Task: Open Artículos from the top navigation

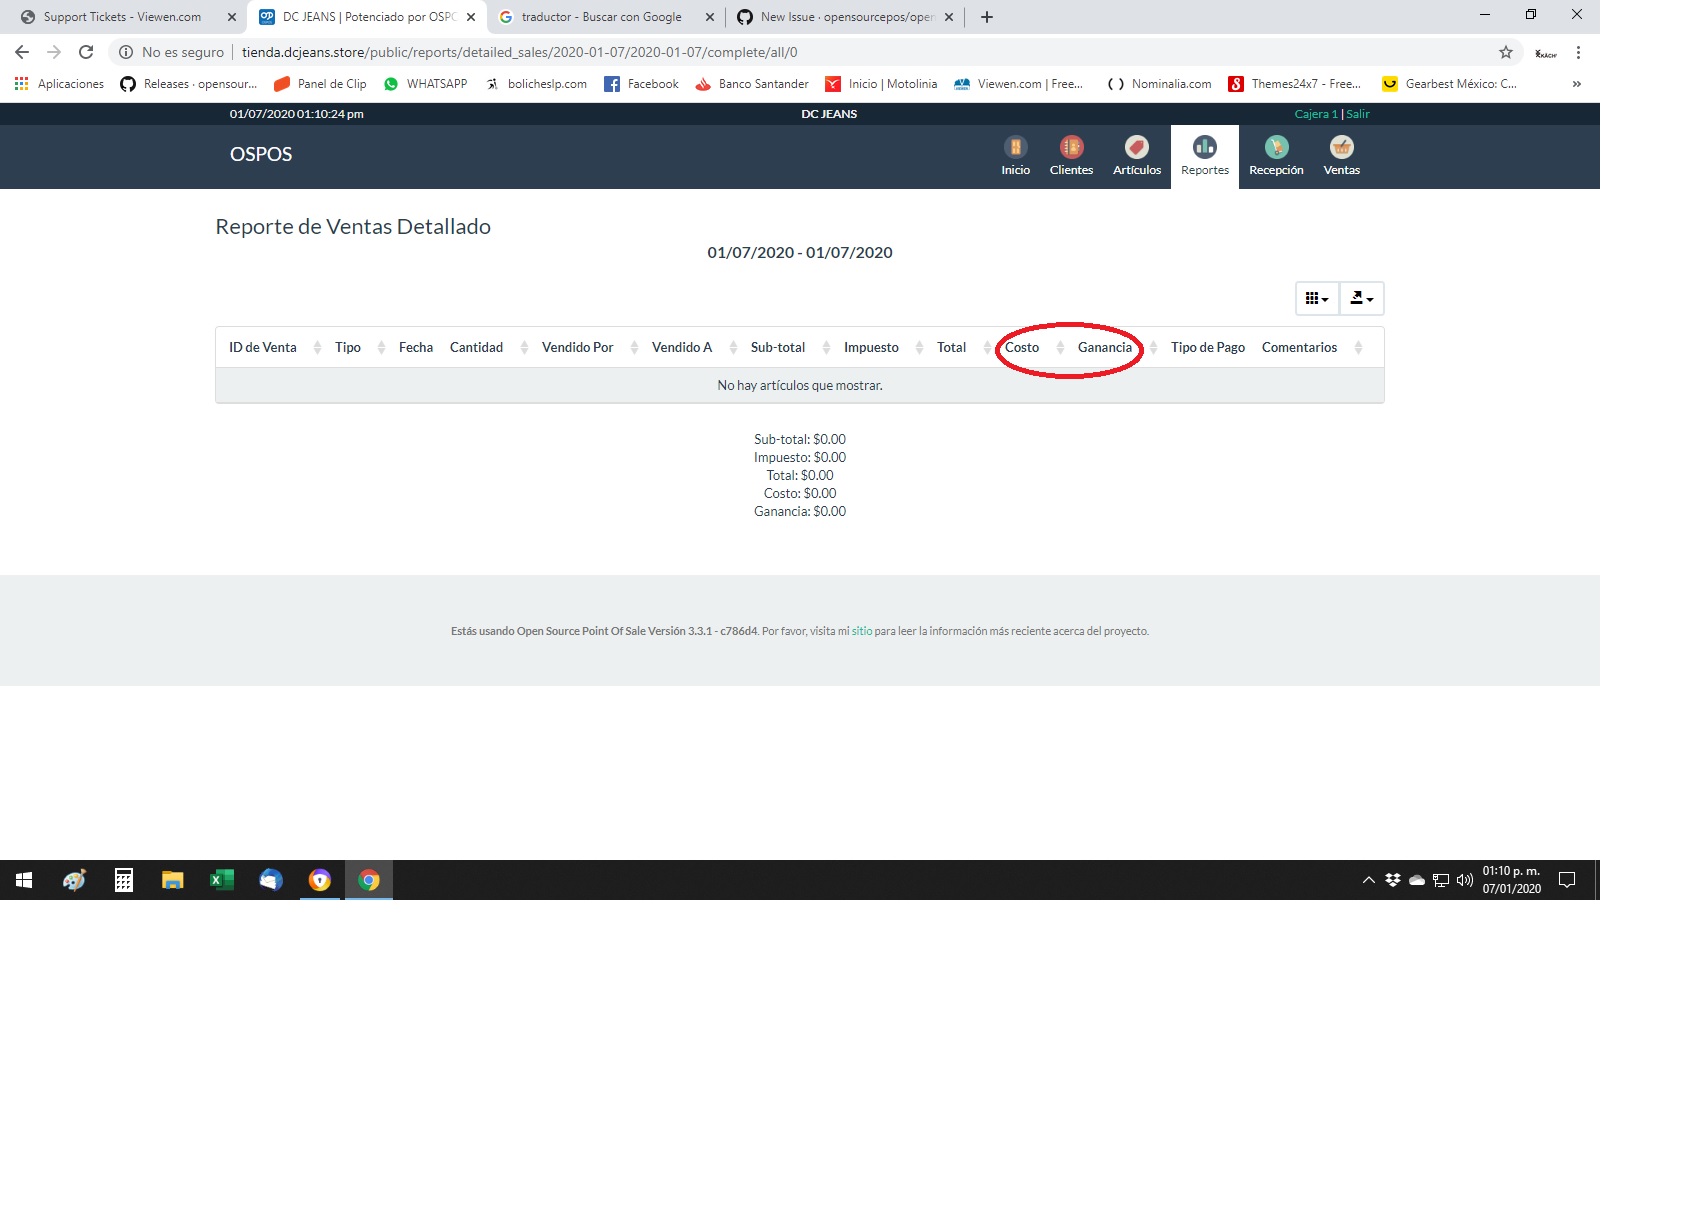Action: point(1136,147)
